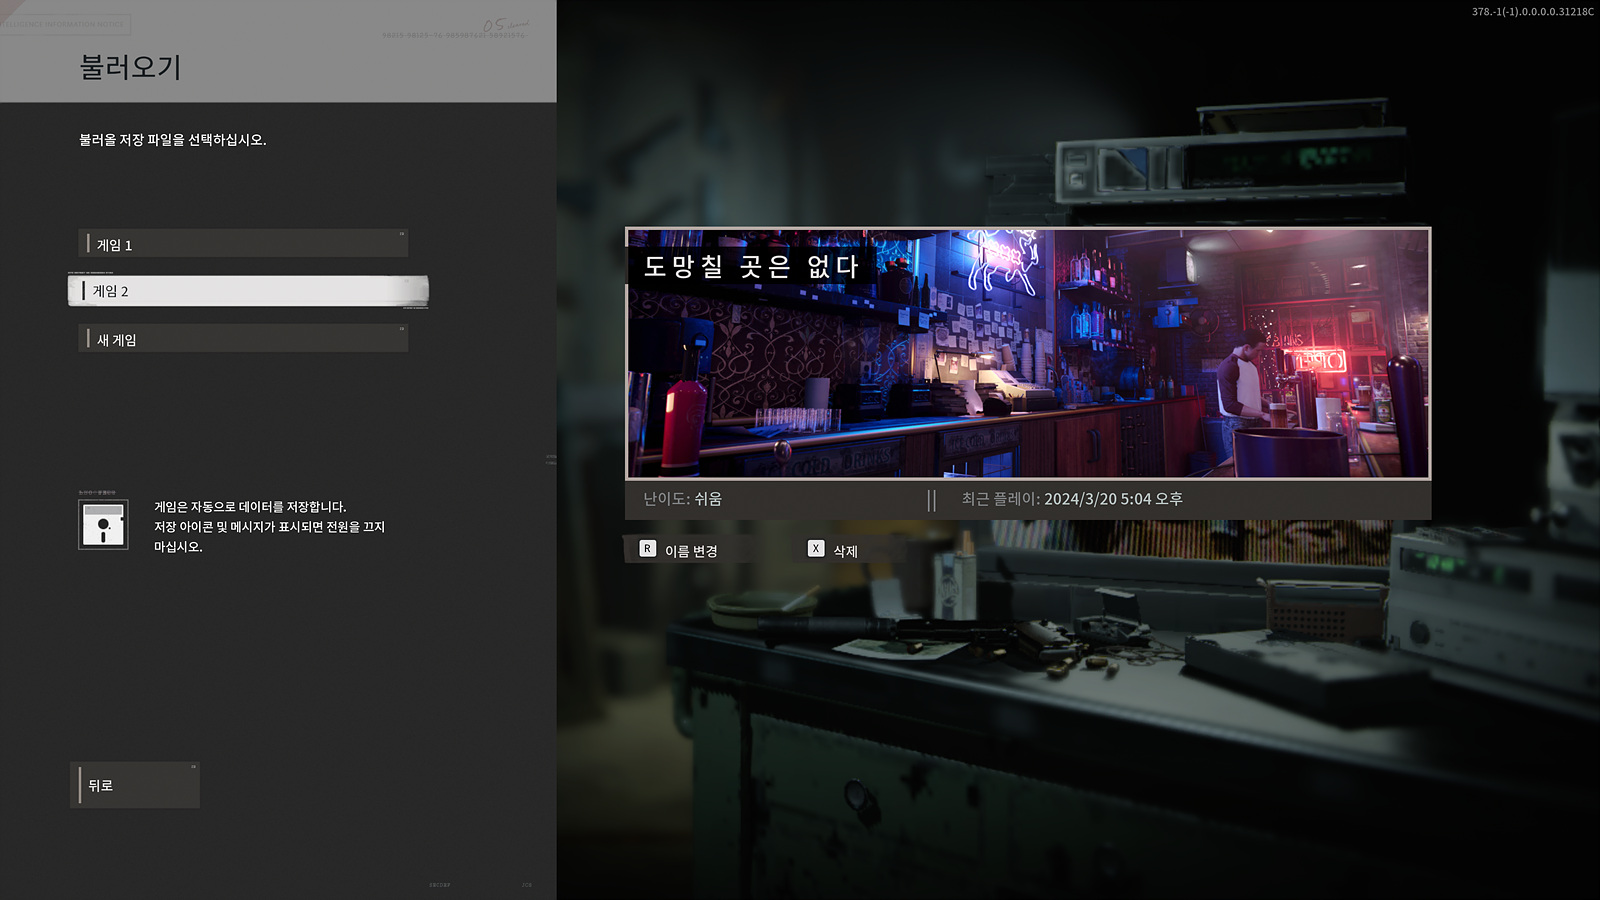Go back with the 뒤로 button

[x=135, y=785]
